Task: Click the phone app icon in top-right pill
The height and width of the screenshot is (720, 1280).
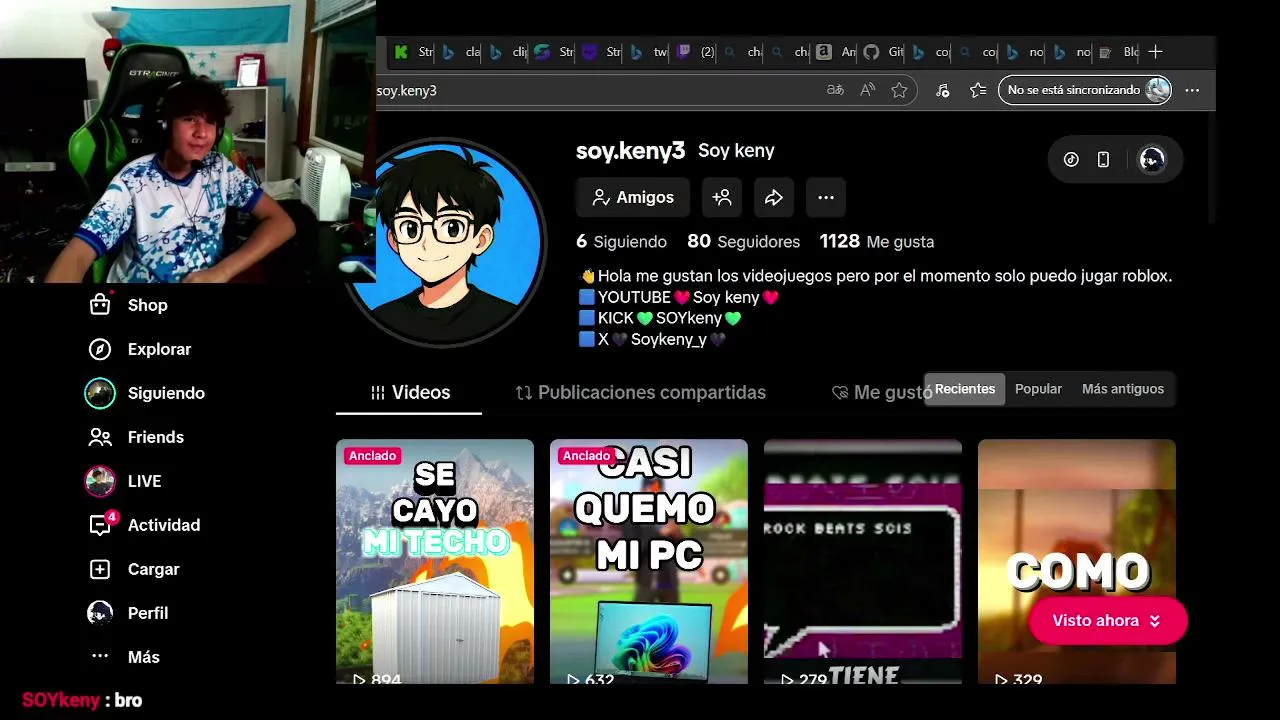Action: pyautogui.click(x=1103, y=160)
